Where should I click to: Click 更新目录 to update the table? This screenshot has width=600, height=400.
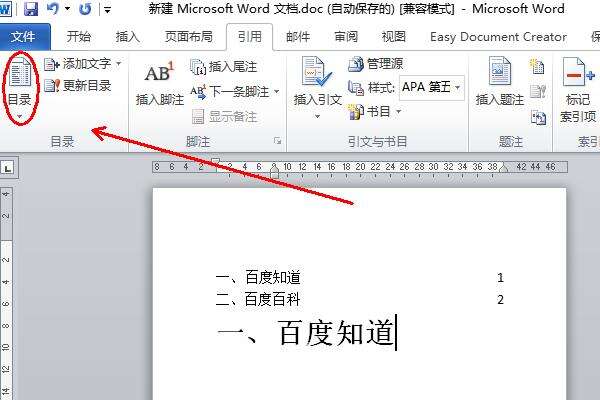point(78,85)
